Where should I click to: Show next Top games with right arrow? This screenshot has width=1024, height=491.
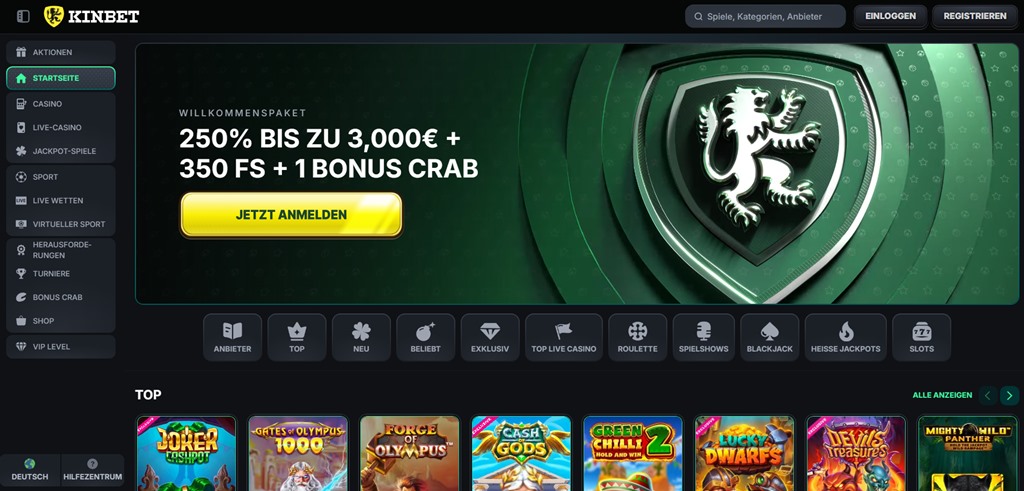1009,395
